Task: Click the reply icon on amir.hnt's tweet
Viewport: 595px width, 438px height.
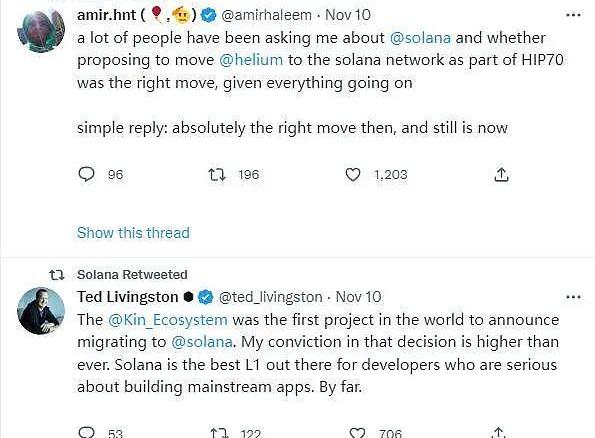Action: pyautogui.click(x=86, y=175)
